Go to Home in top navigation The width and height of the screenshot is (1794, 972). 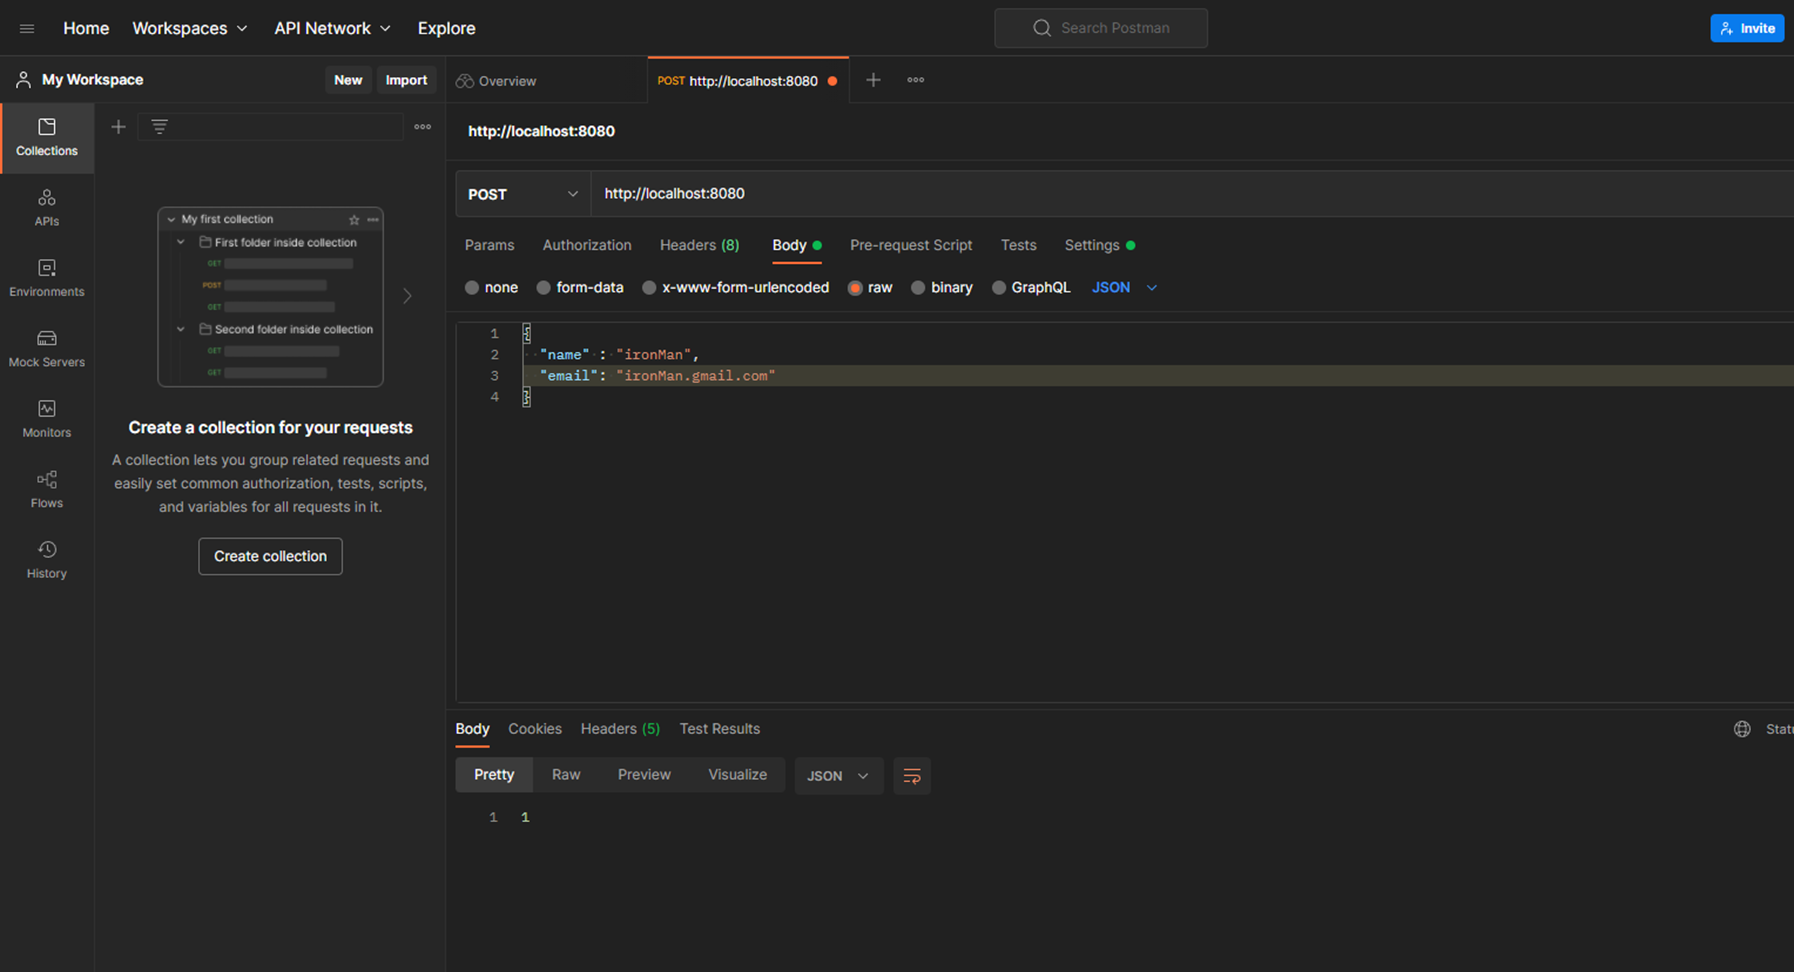tap(86, 28)
